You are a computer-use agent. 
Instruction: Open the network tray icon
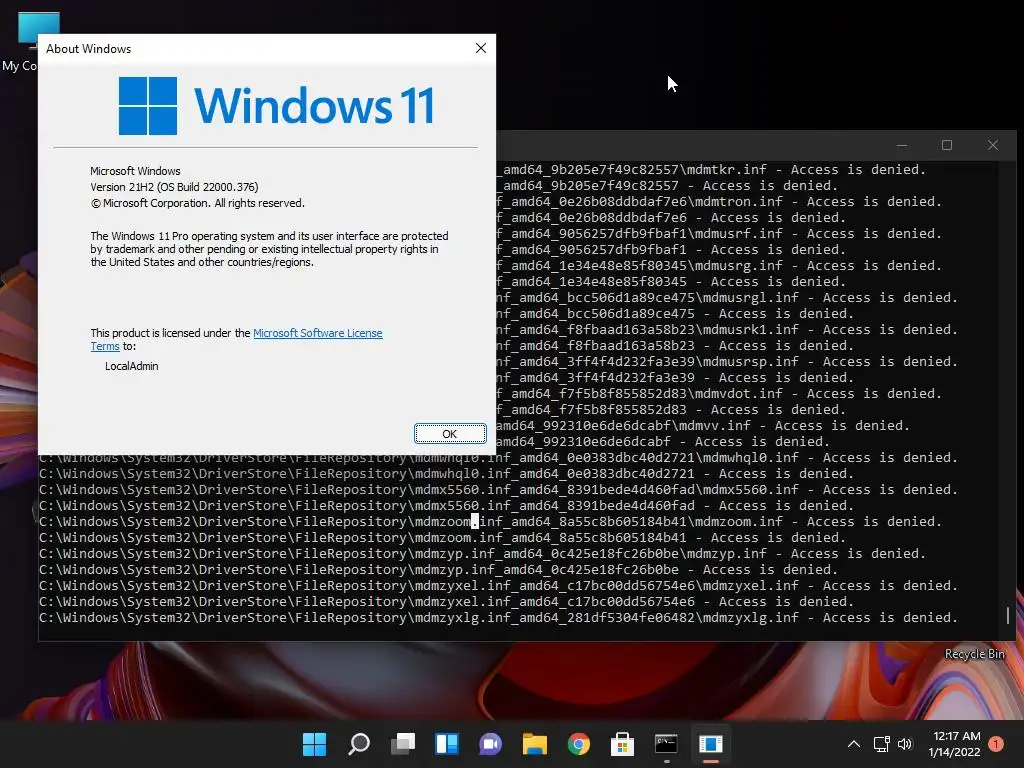882,744
